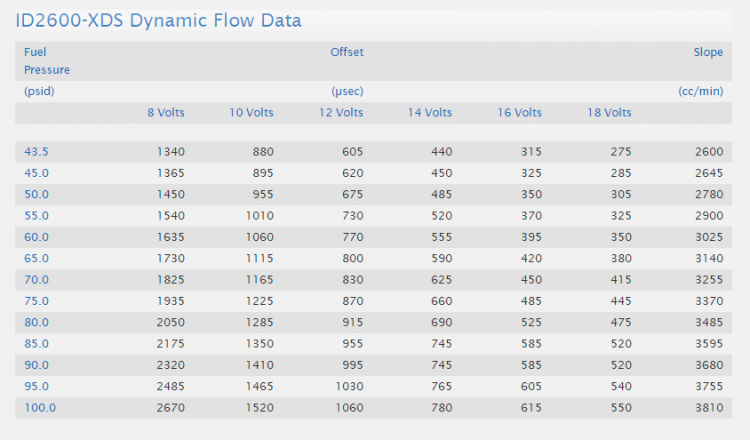Click the ID2600-XDS Dynamic Flow Data heading

[x=158, y=21]
